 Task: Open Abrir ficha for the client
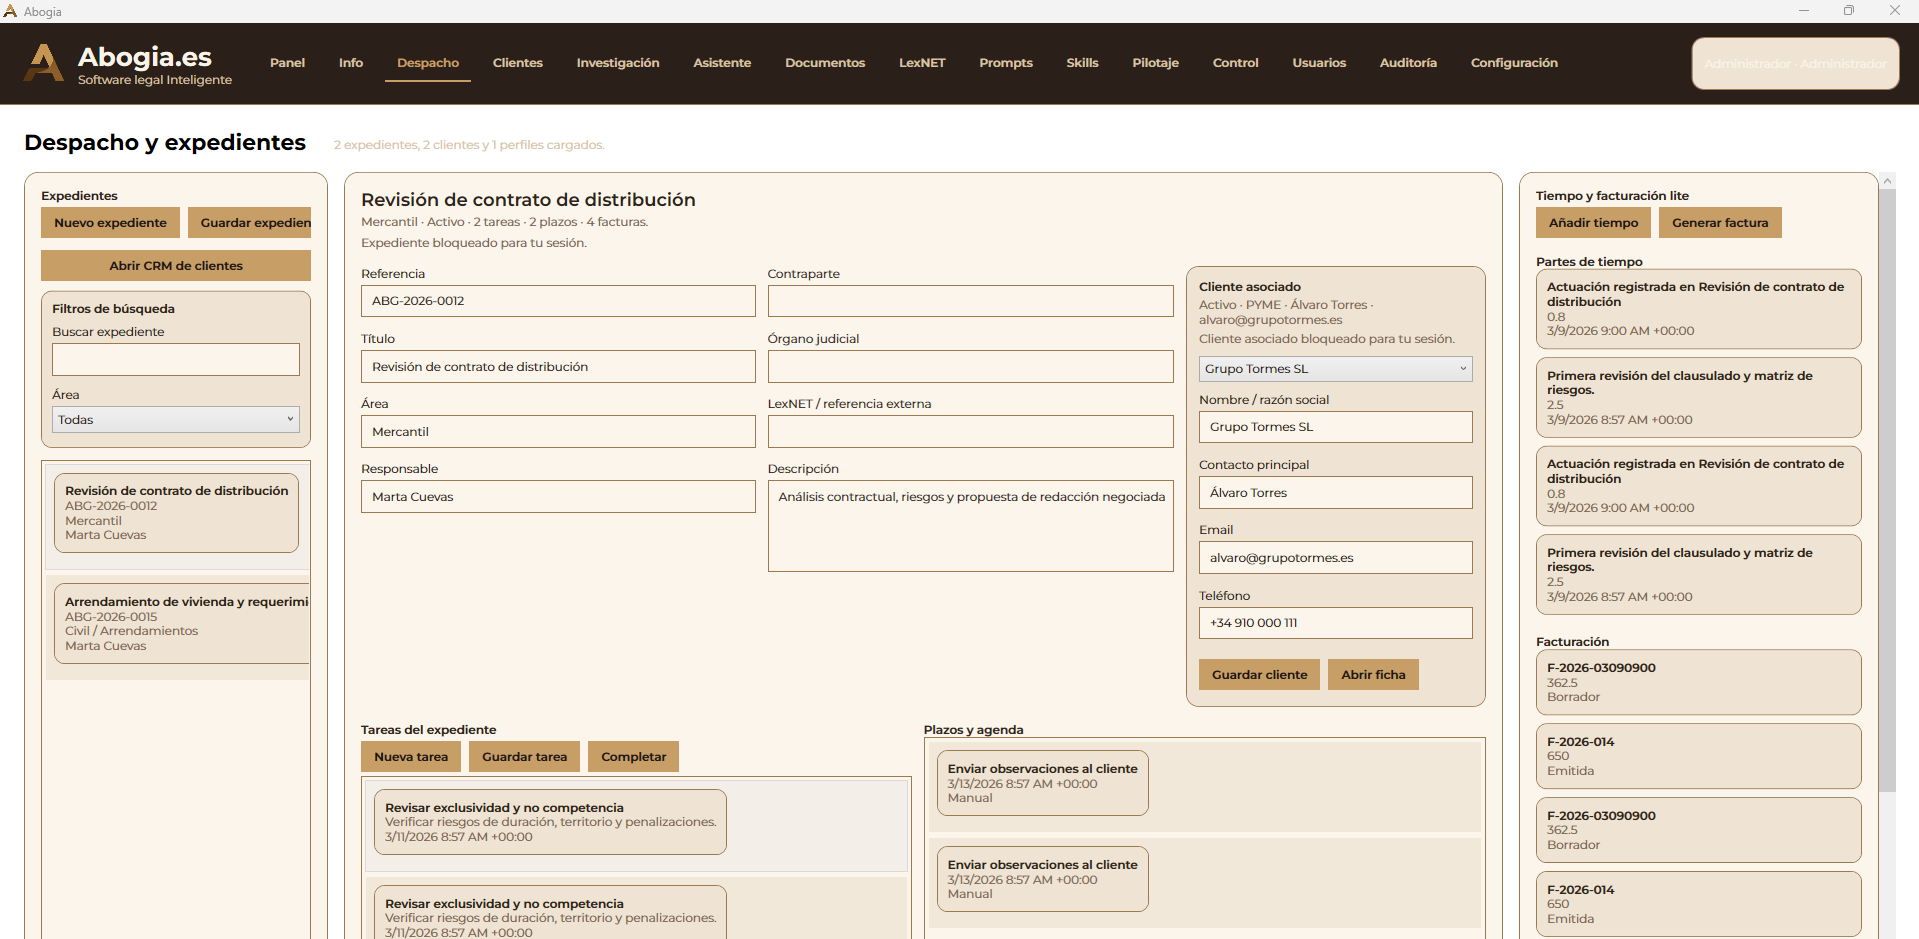click(x=1372, y=674)
